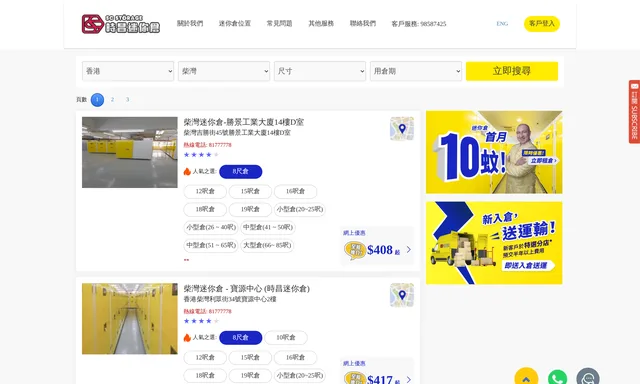Select 大型倉(66~ 85呎) size option
The image size is (640, 384).
(x=267, y=245)
